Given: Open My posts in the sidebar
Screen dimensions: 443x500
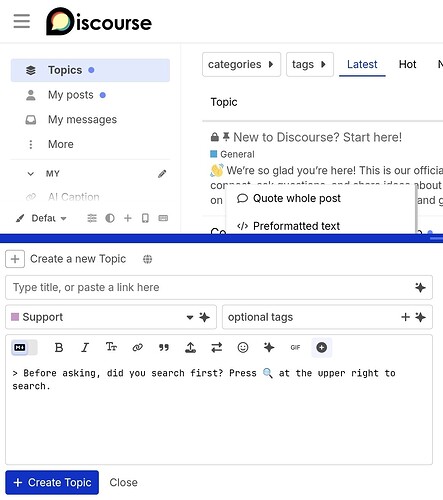Looking at the screenshot, I should point(90,95).
